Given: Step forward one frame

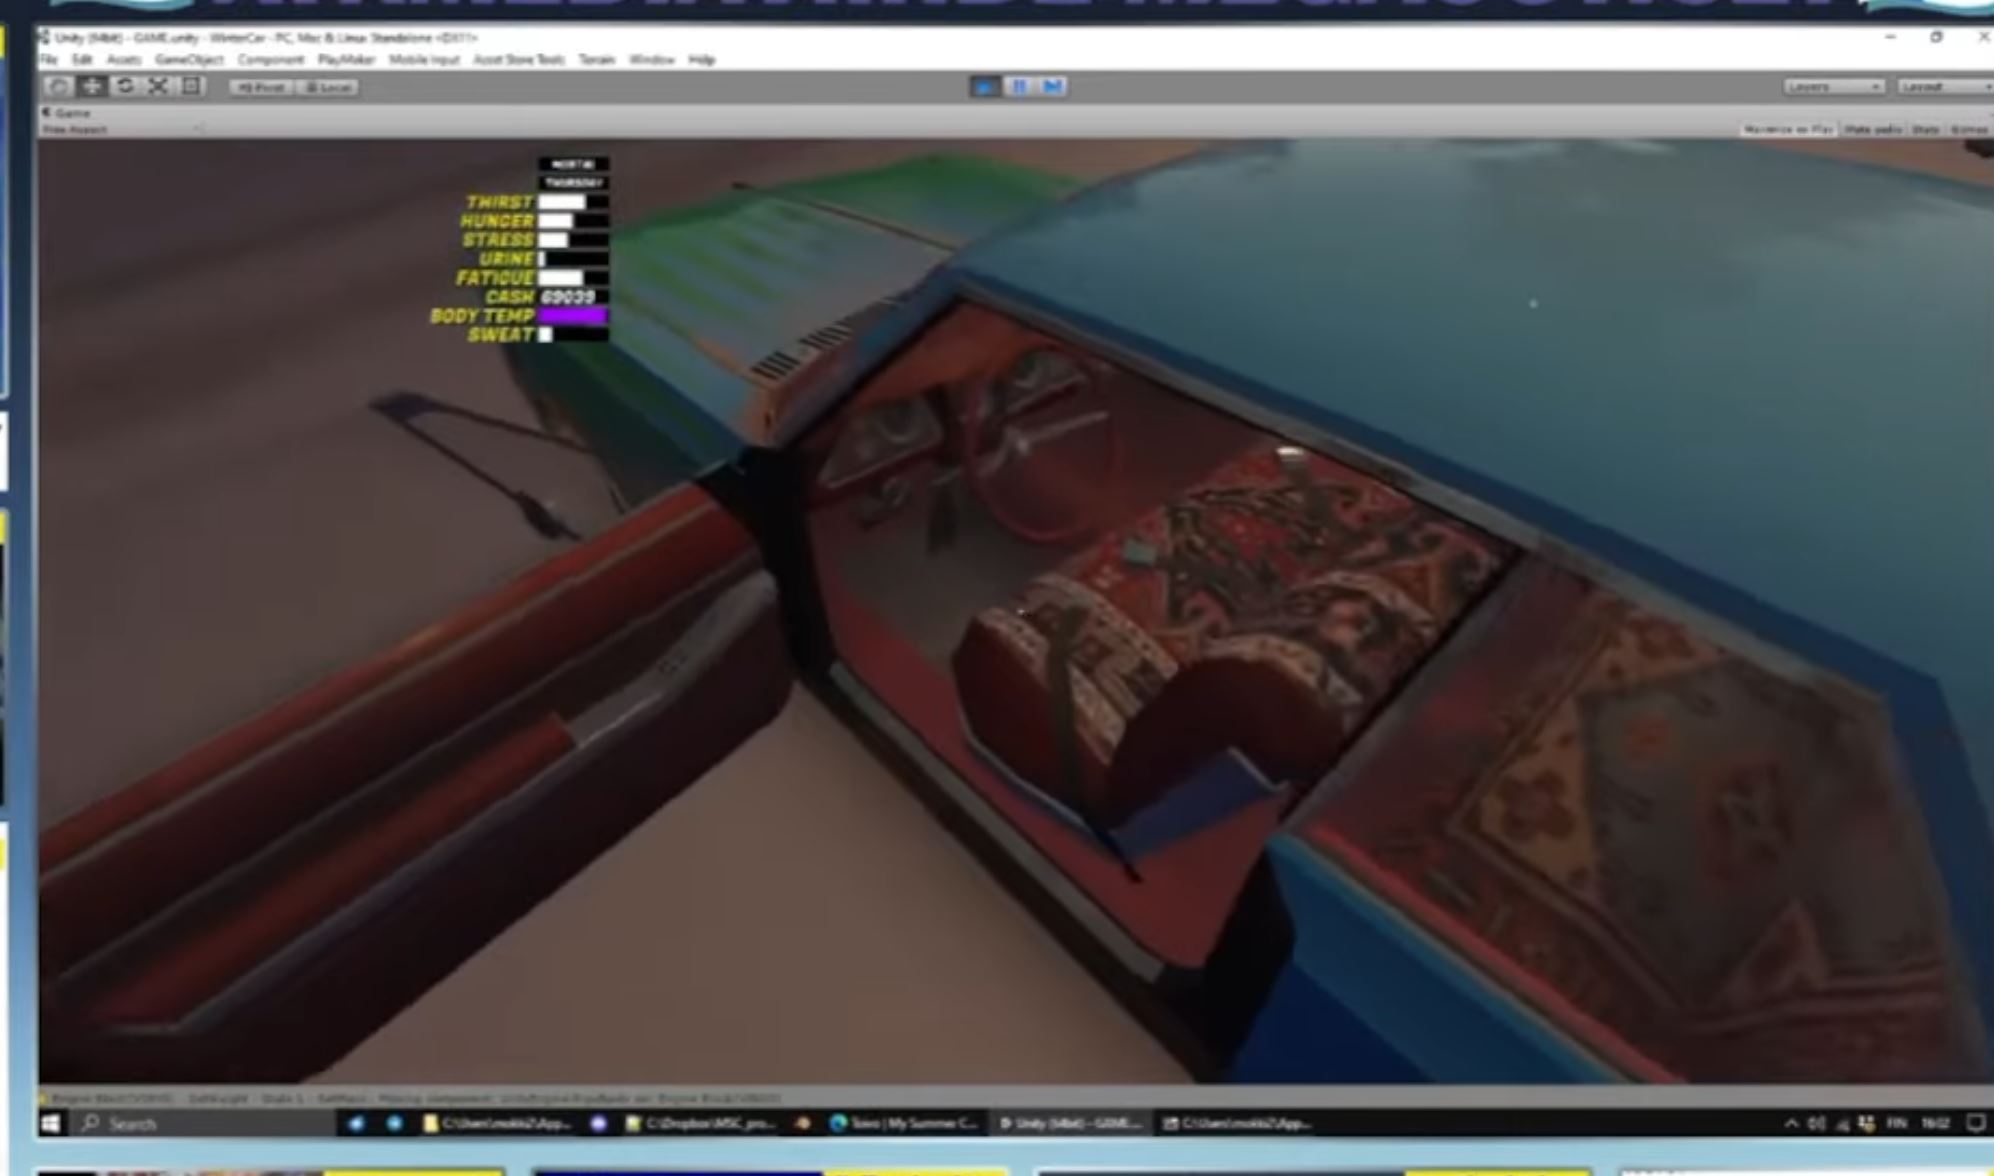Looking at the screenshot, I should coord(1052,87).
